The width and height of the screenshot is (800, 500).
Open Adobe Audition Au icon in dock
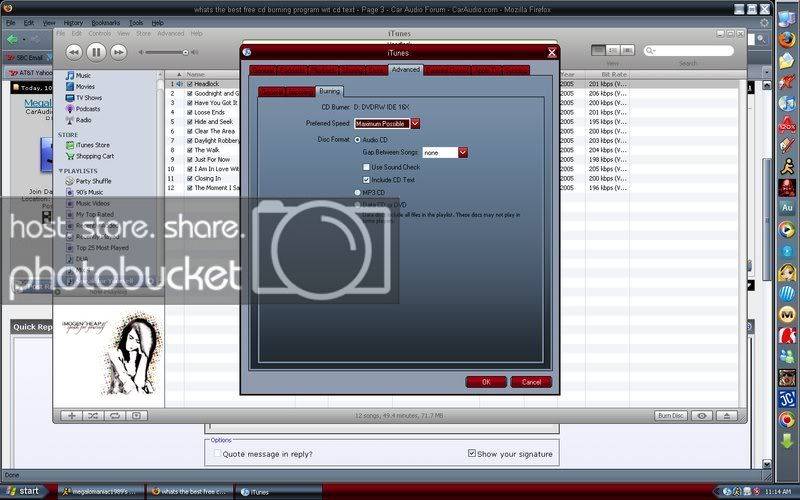[787, 208]
